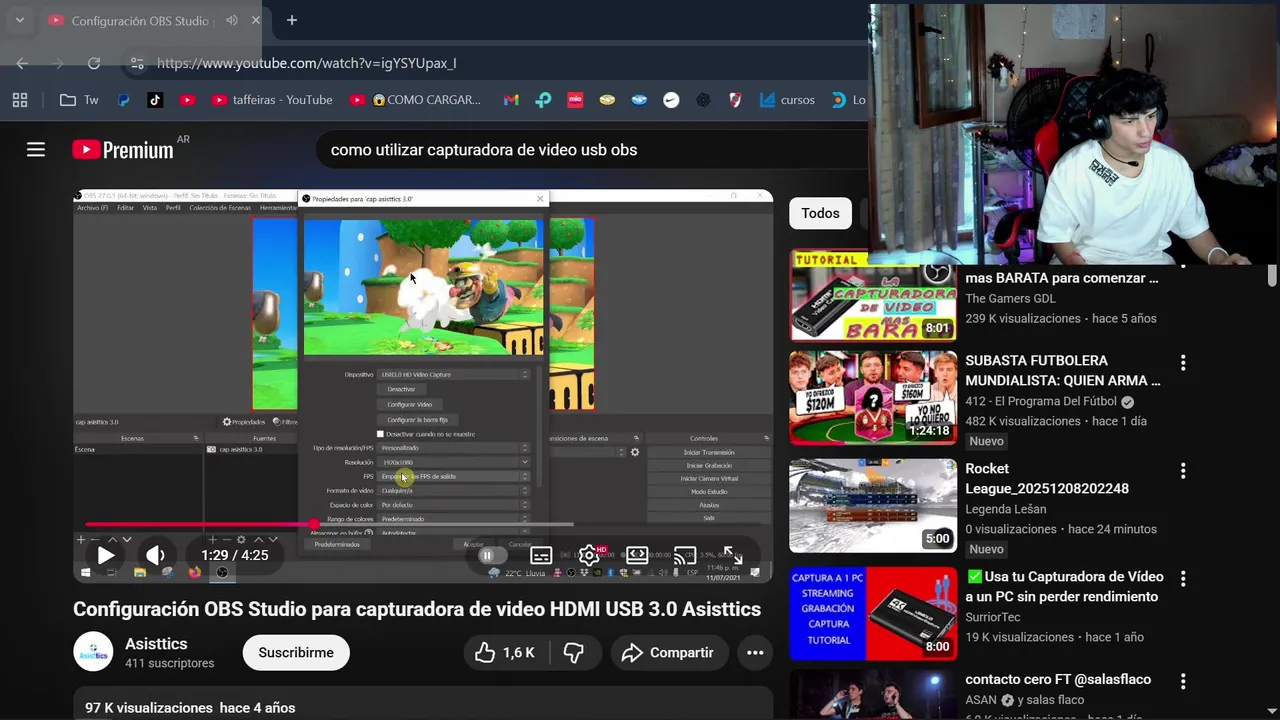Close the Configuración OBS Studio tab
This screenshot has height=720, width=1280.
(x=256, y=20)
